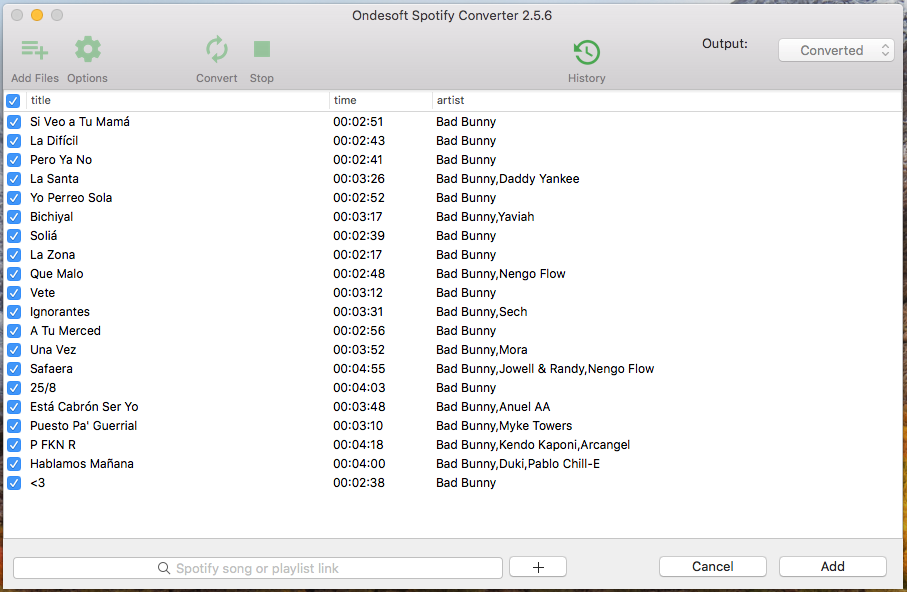Uncheck the 25/8 track checkbox

click(14, 388)
